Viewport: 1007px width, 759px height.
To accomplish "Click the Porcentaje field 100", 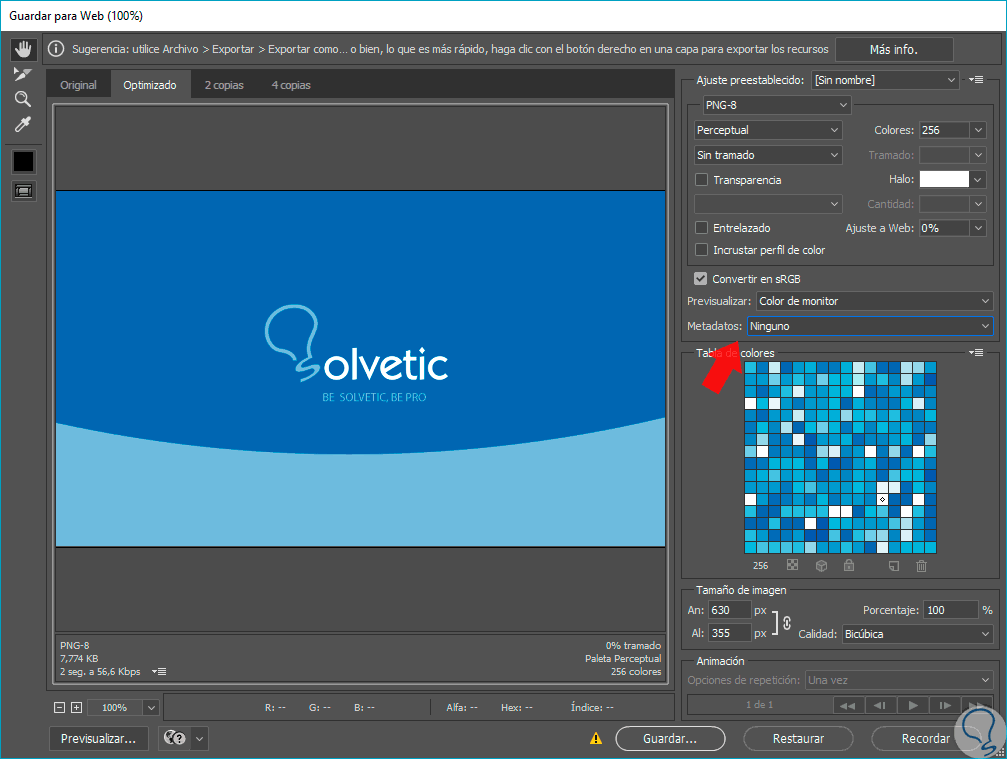I will pos(950,610).
